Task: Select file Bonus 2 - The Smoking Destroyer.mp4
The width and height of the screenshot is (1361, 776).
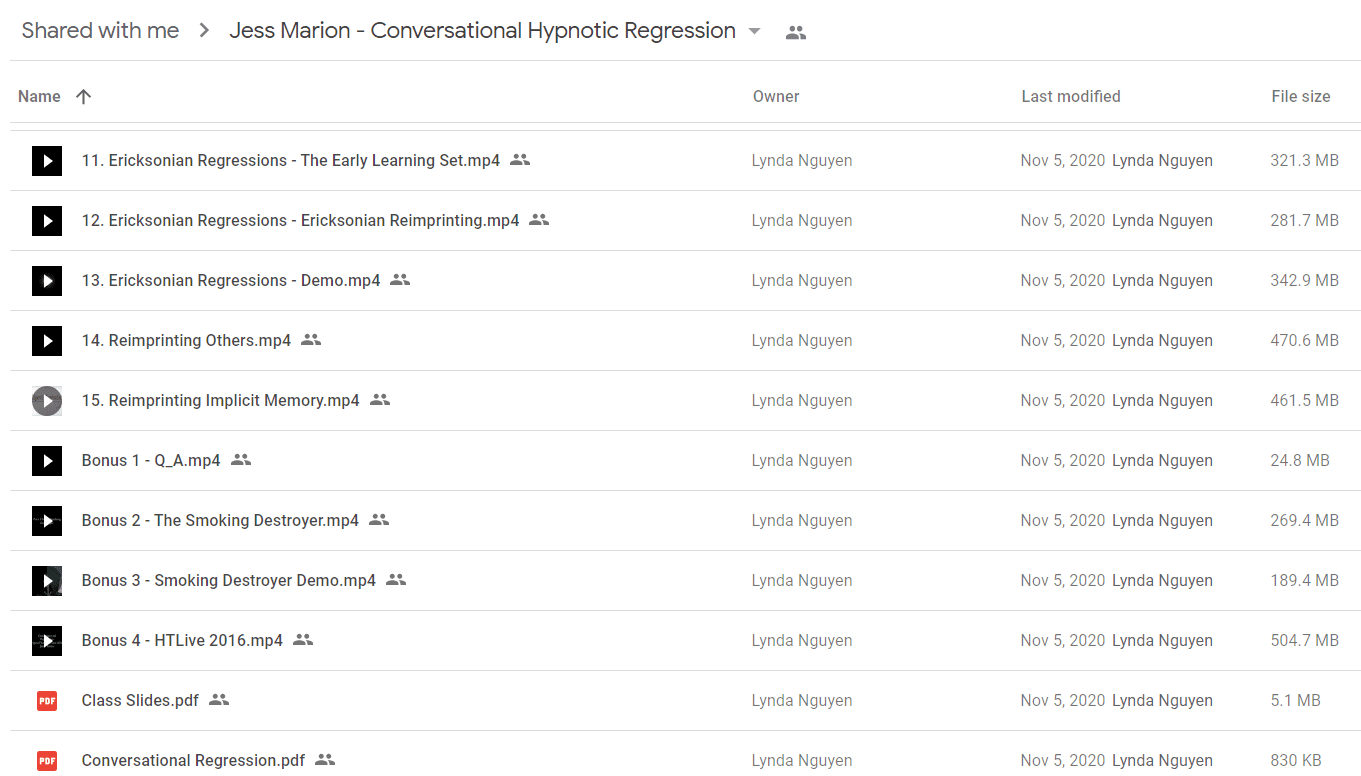Action: click(220, 520)
